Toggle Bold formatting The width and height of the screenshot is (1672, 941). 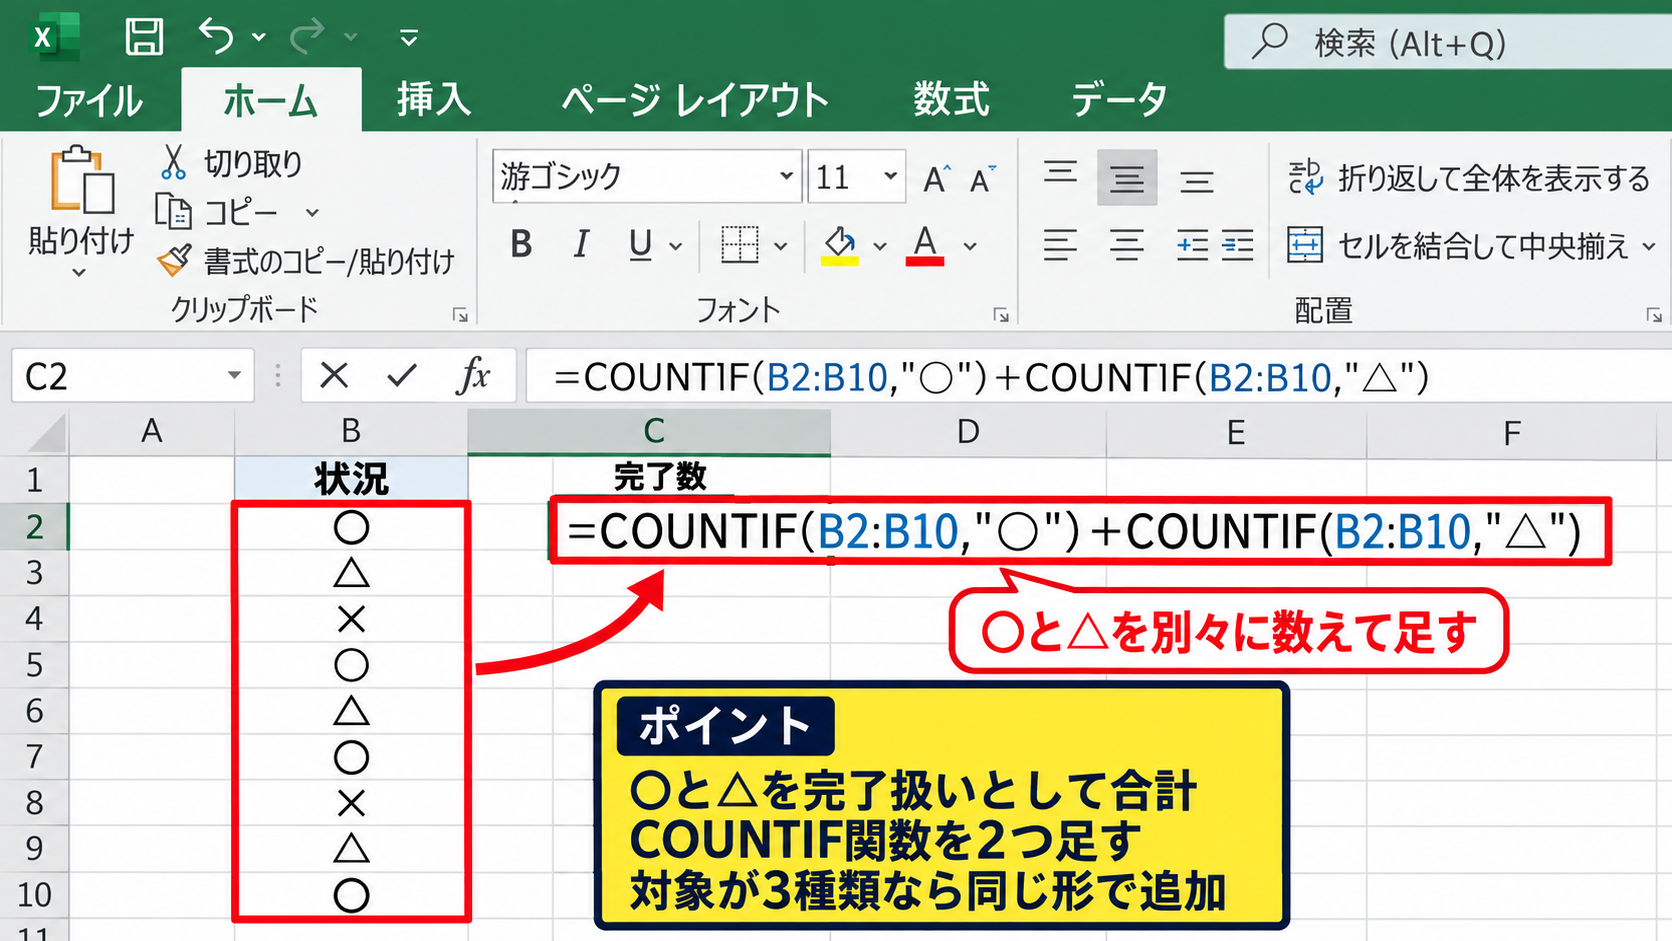click(521, 244)
